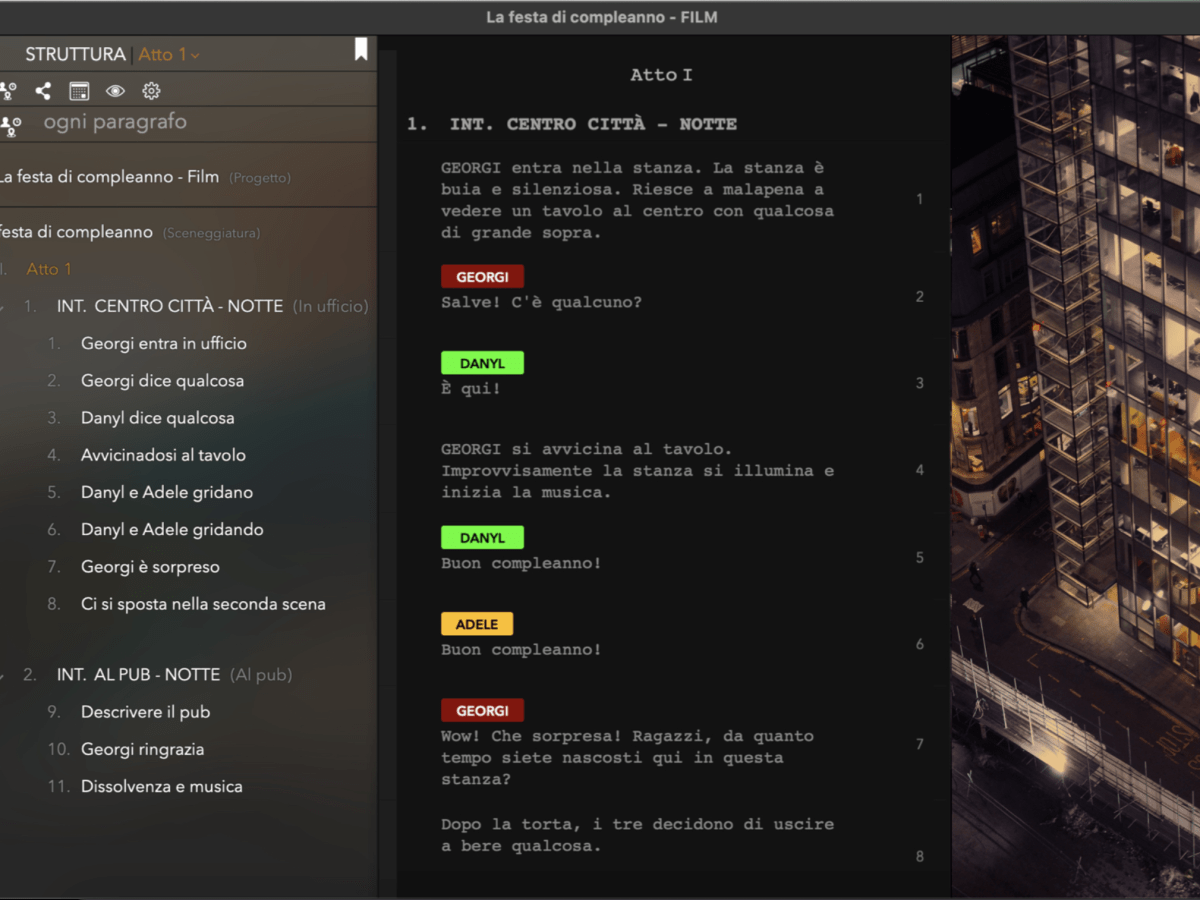Click the filter icon beside 'ogni paragrafo'
The image size is (1200, 900).
pyautogui.click(x=10, y=125)
